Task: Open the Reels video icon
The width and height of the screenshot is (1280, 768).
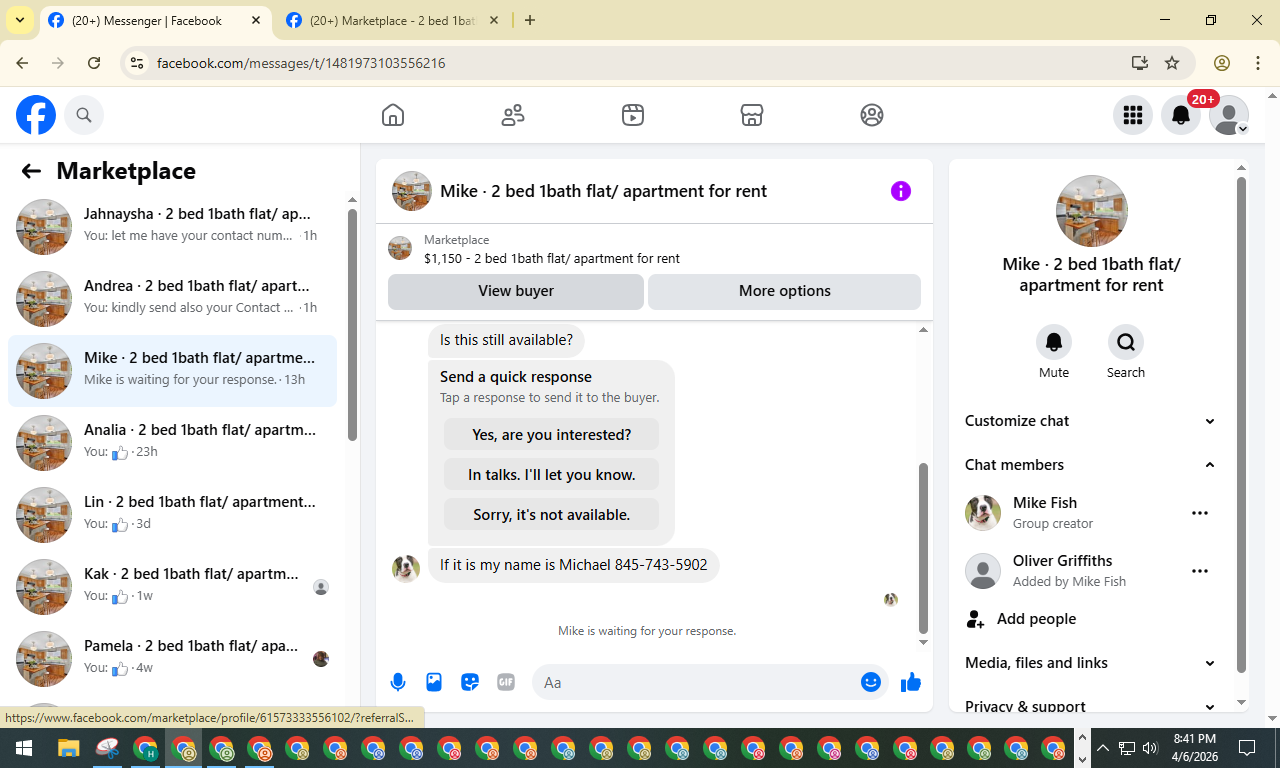Action: pos(632,115)
